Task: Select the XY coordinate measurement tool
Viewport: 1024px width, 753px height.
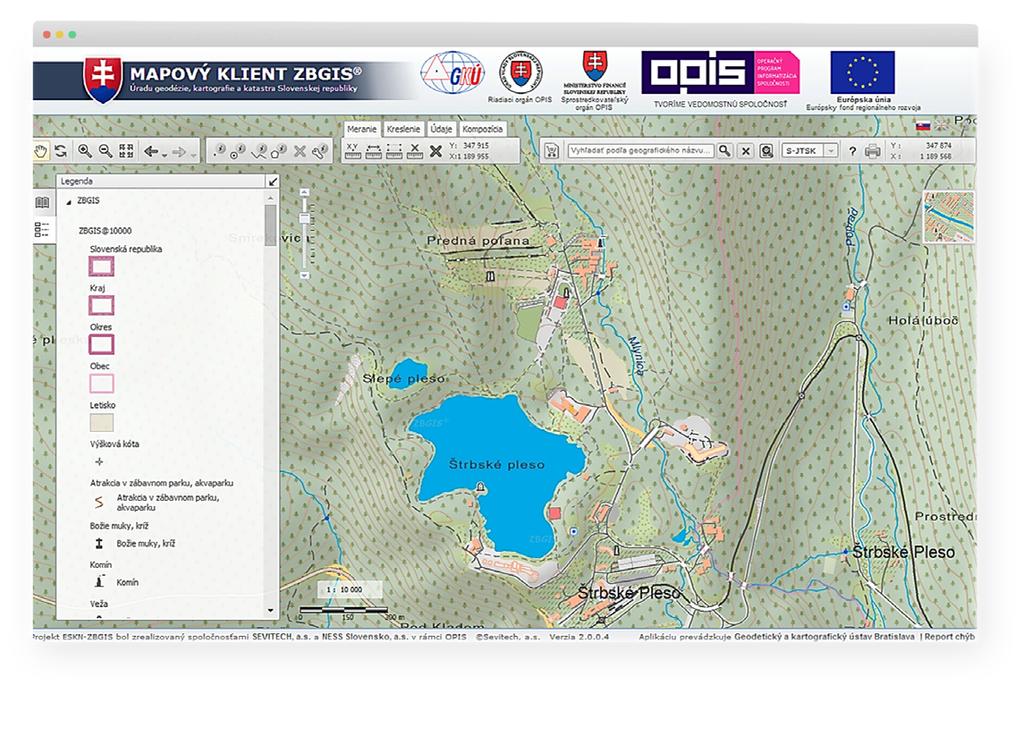Action: click(x=353, y=151)
